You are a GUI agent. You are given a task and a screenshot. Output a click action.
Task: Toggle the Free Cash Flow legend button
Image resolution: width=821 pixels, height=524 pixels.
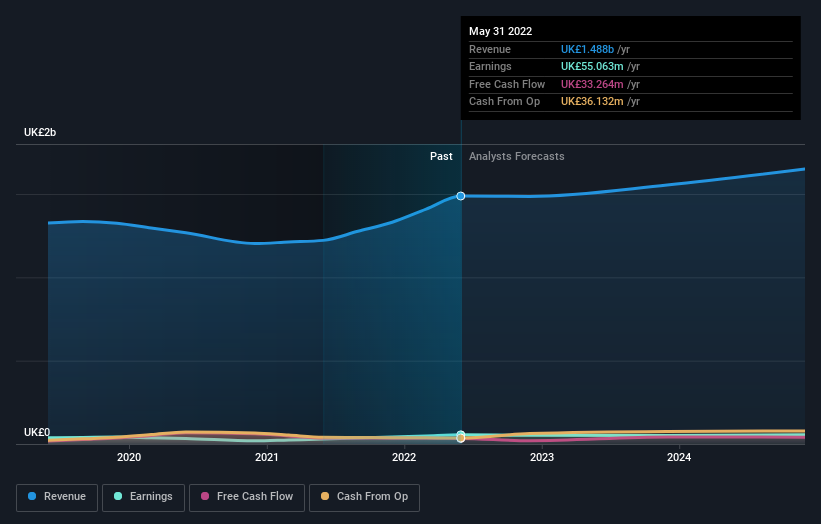(247, 497)
